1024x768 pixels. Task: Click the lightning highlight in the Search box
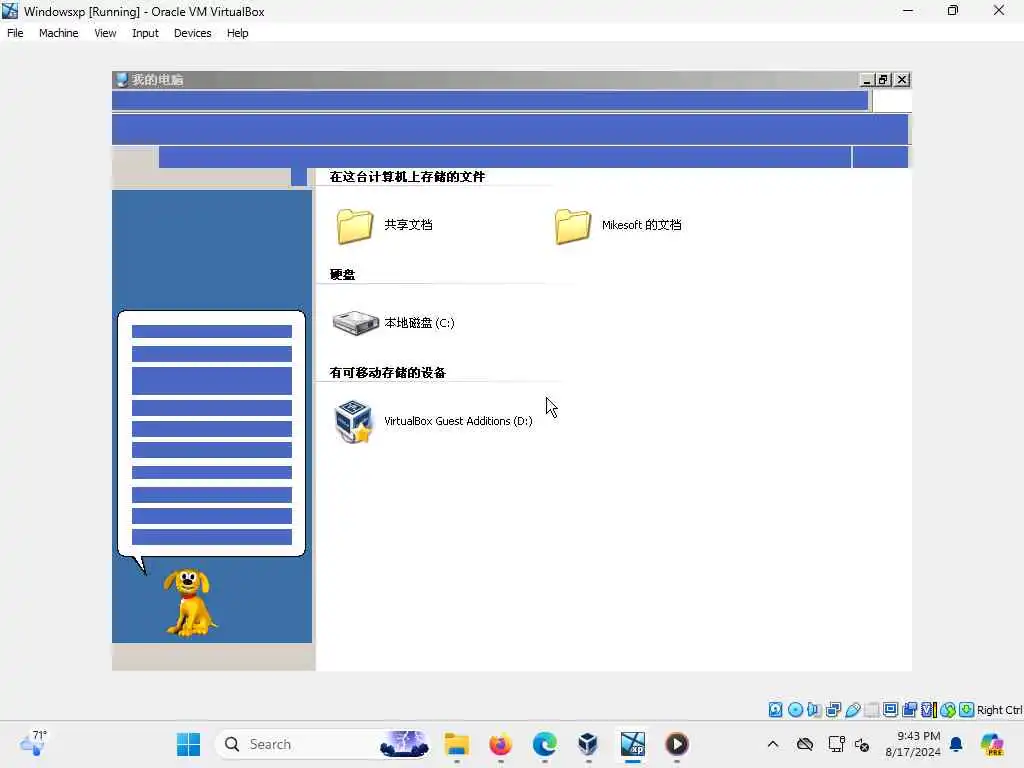coord(405,744)
